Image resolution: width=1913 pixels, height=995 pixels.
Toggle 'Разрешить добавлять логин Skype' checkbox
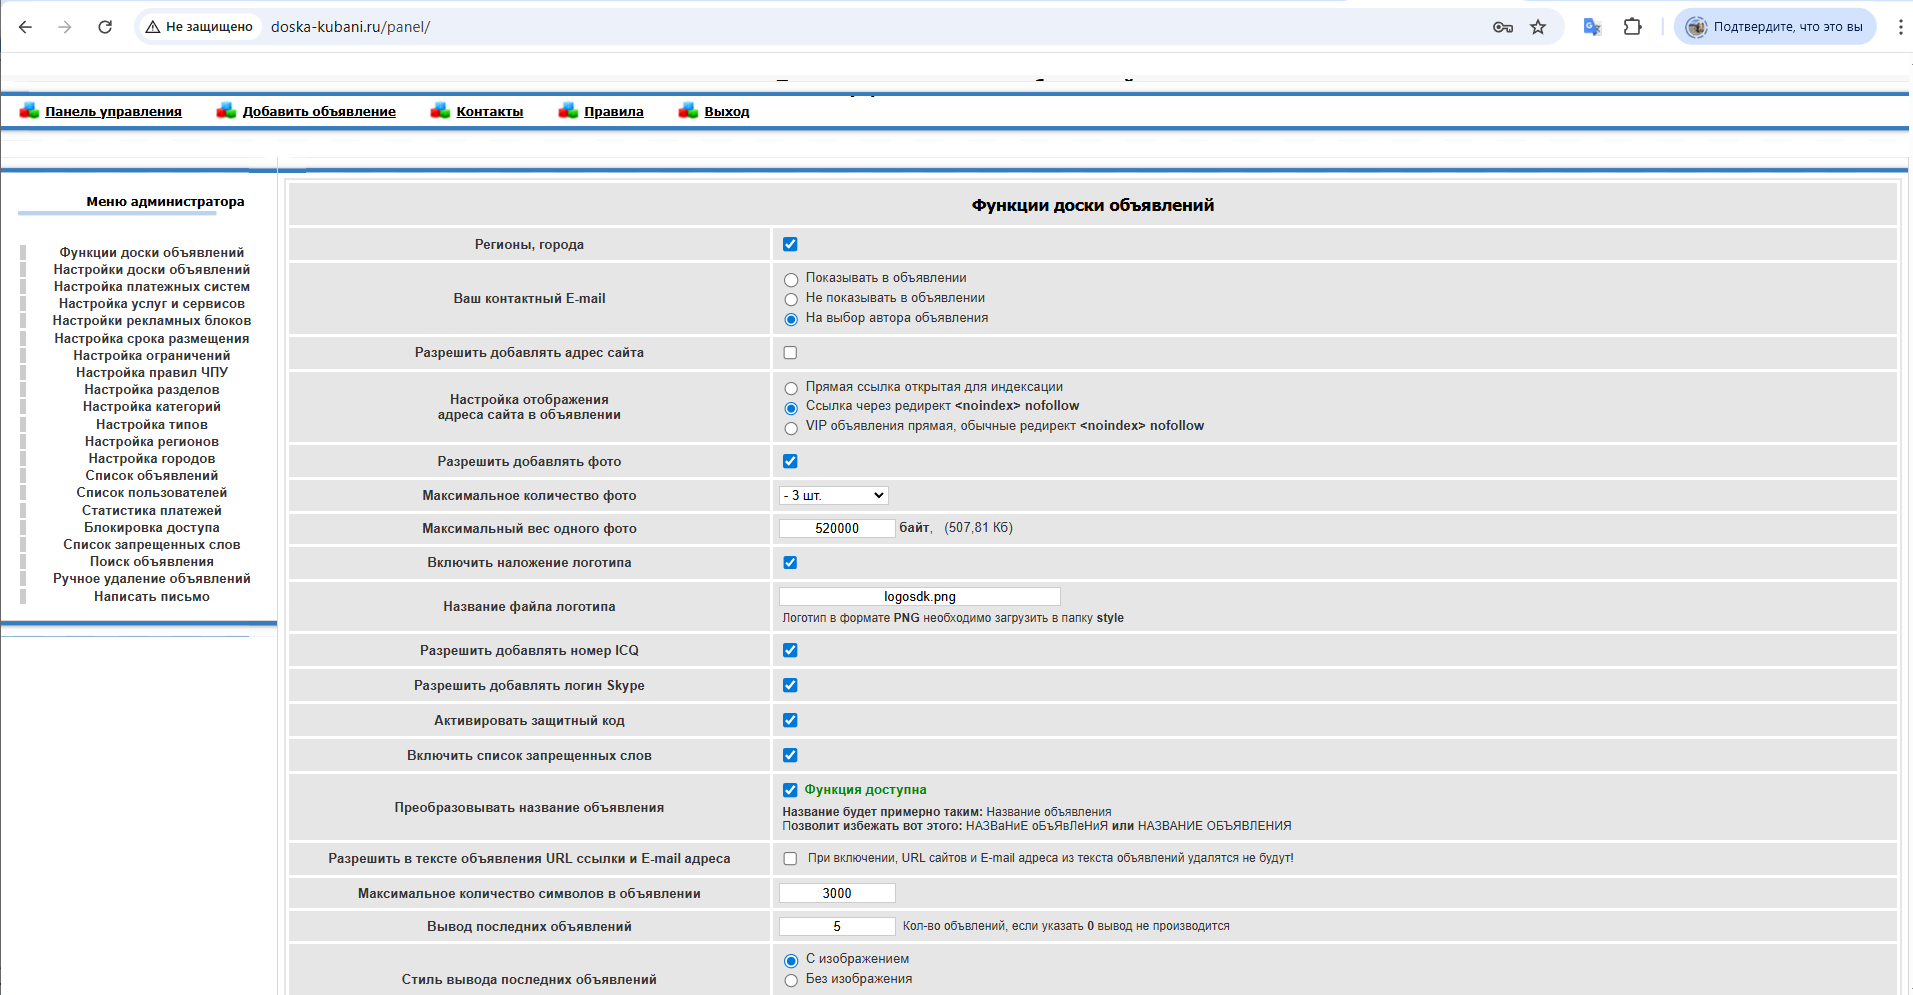coord(790,685)
